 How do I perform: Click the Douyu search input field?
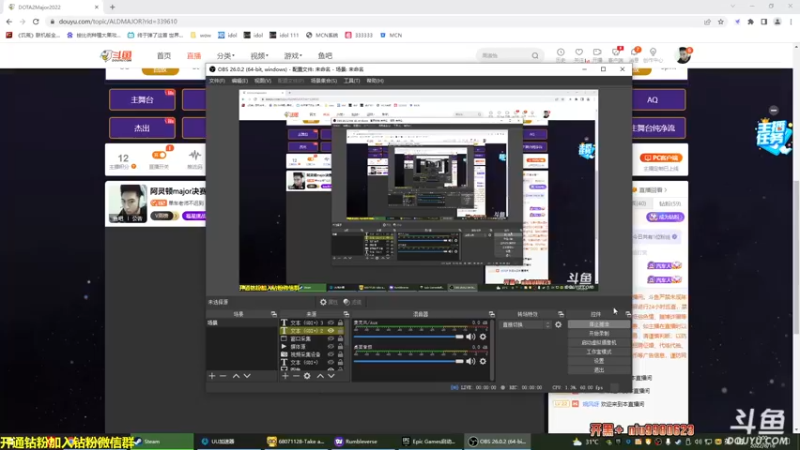tap(504, 56)
